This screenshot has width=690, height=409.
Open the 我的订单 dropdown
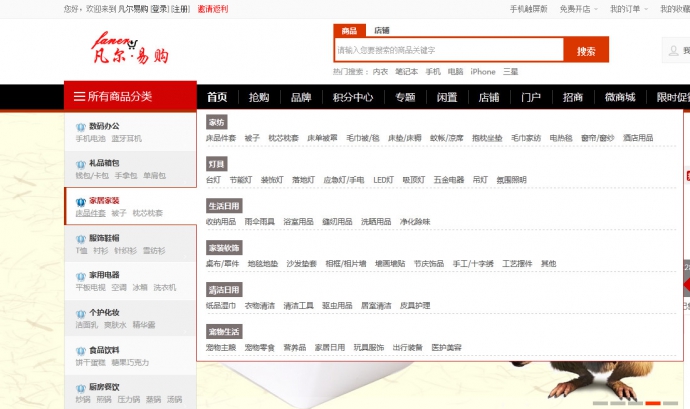pyautogui.click(x=629, y=9)
